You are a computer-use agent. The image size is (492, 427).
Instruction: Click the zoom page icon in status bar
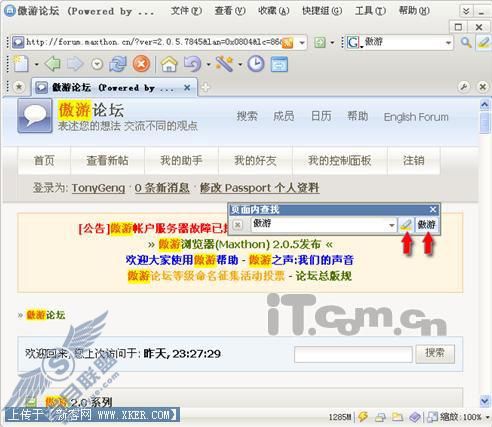pos(432,417)
